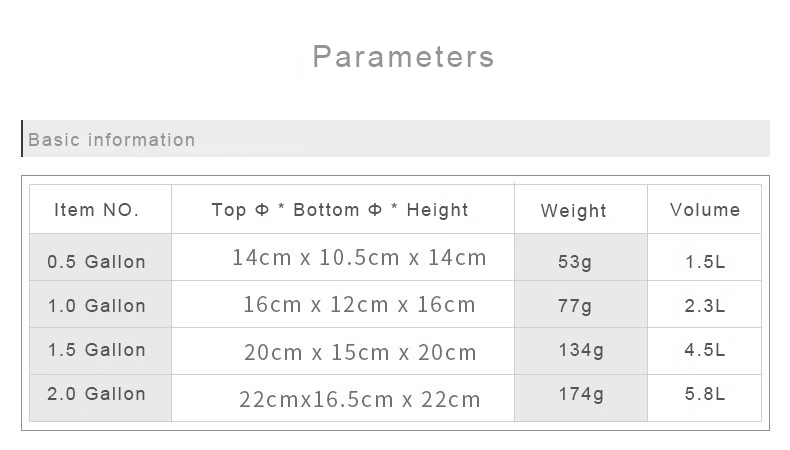
Task: Click the 14cm x 10.5cm x 14cm dimensions cell
Action: pyautogui.click(x=359, y=258)
